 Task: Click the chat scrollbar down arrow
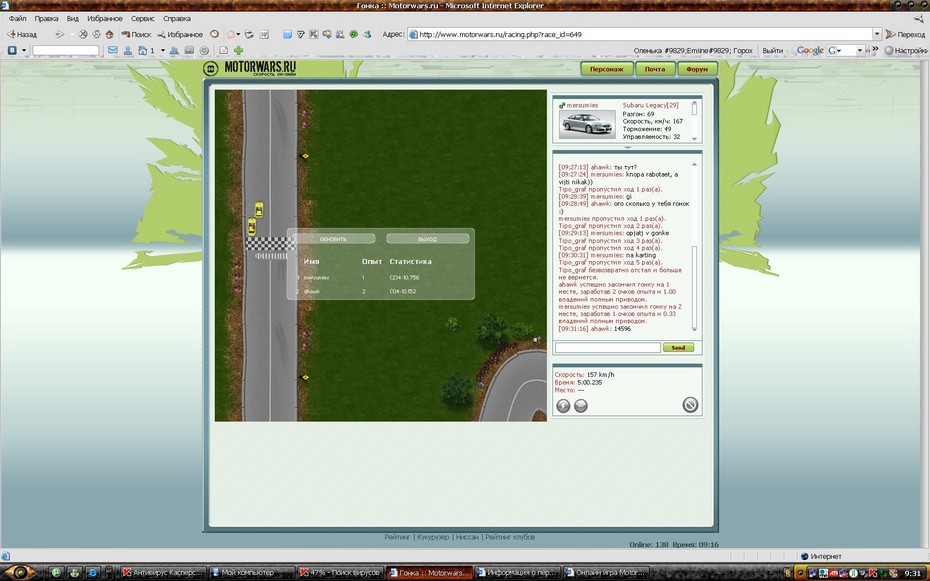click(695, 328)
